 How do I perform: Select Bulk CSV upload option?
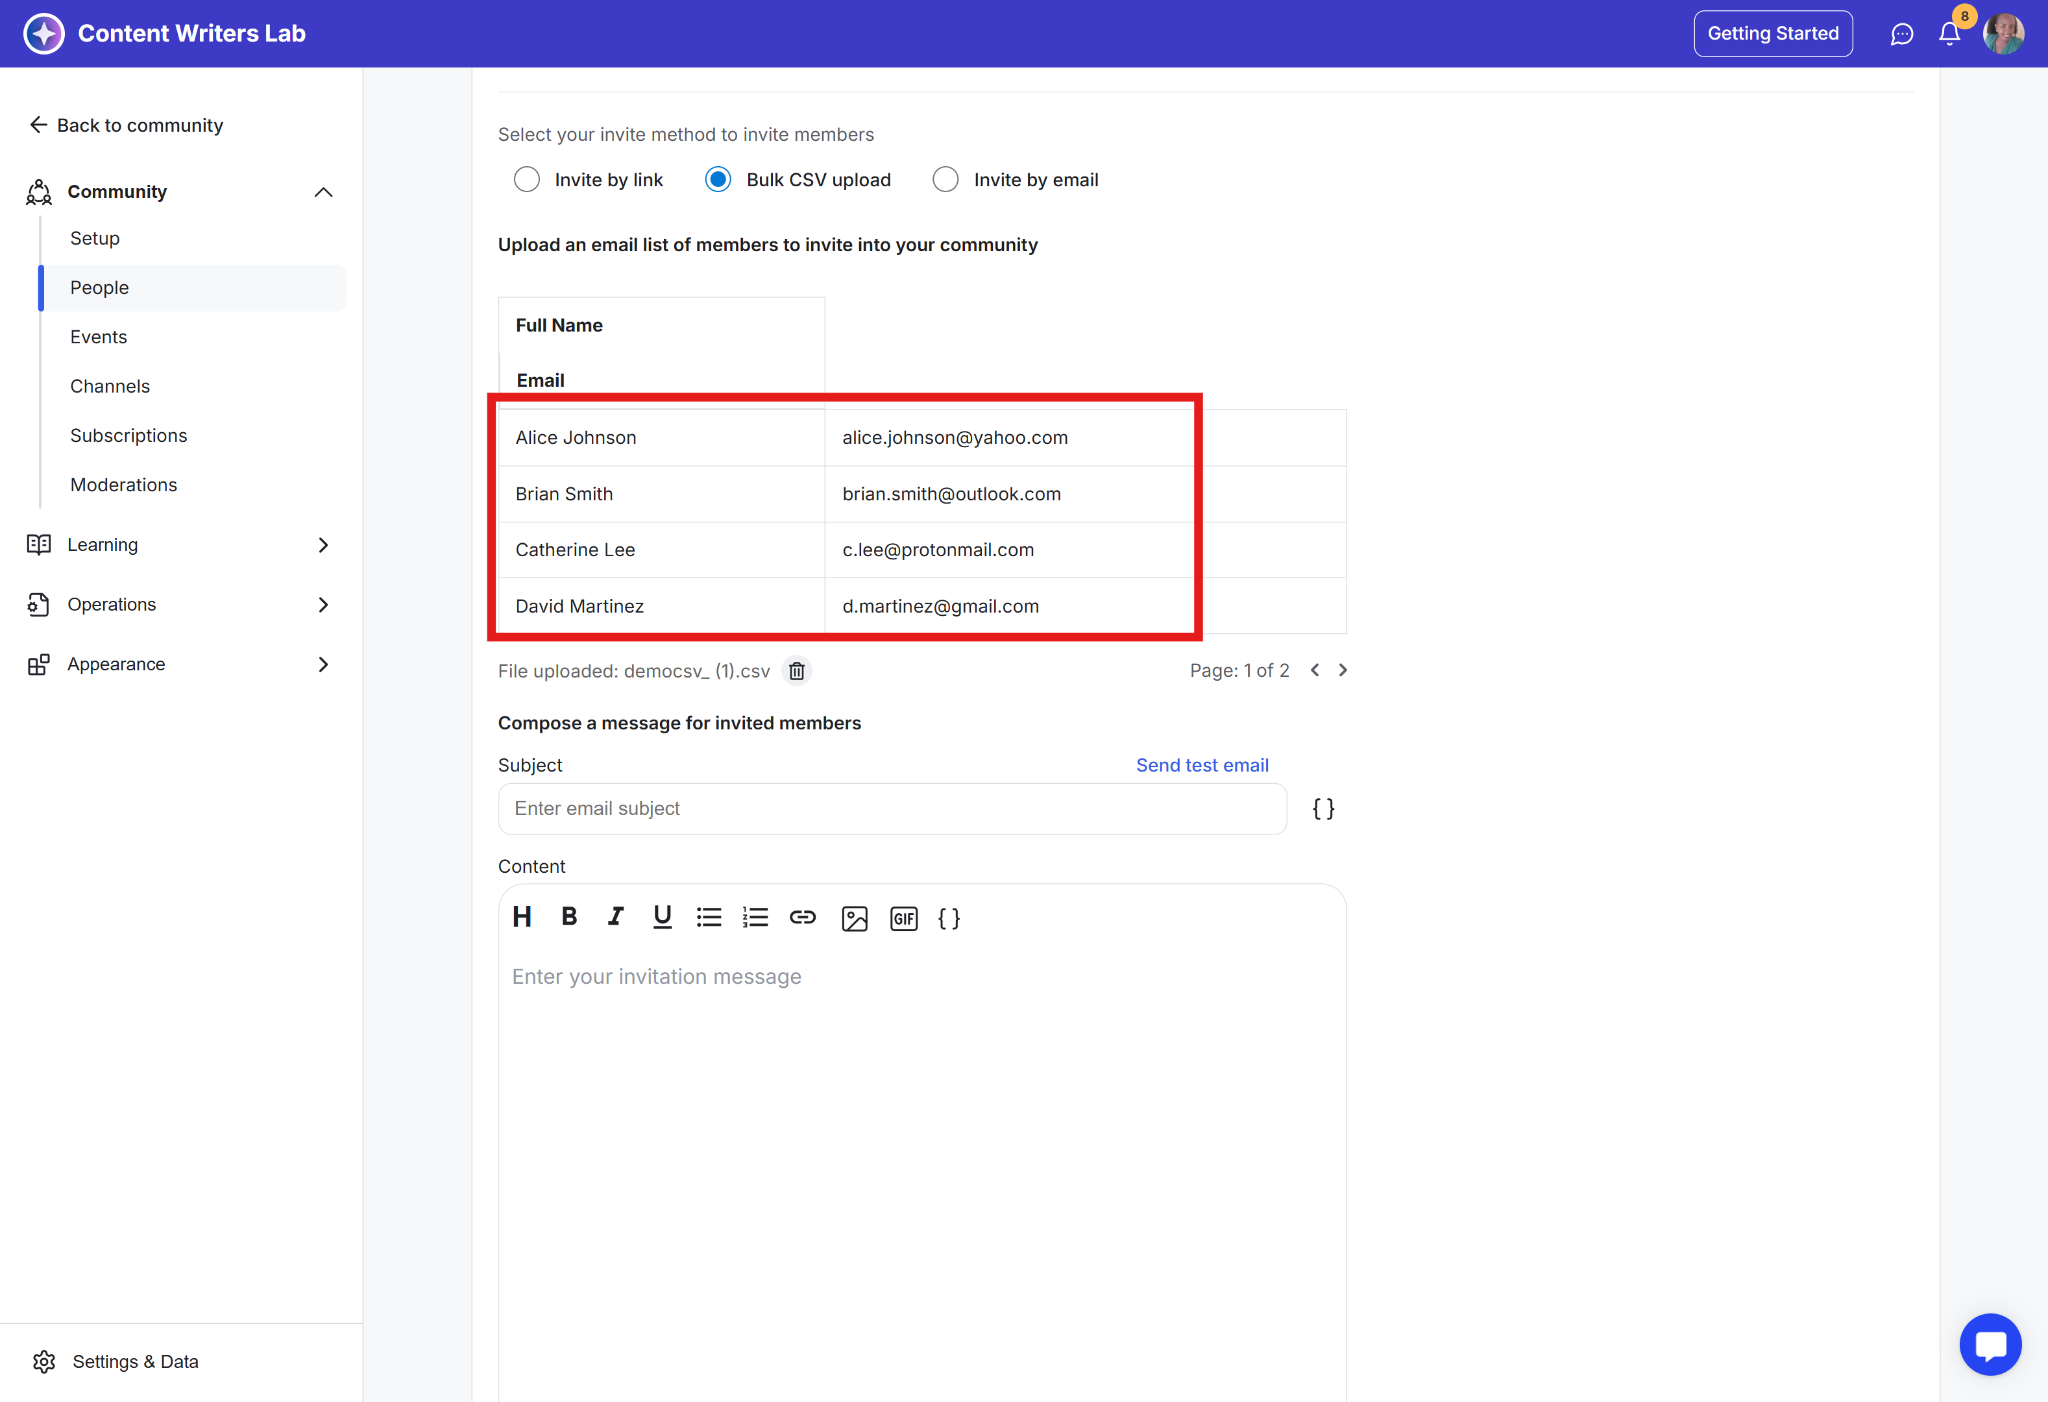(x=718, y=180)
